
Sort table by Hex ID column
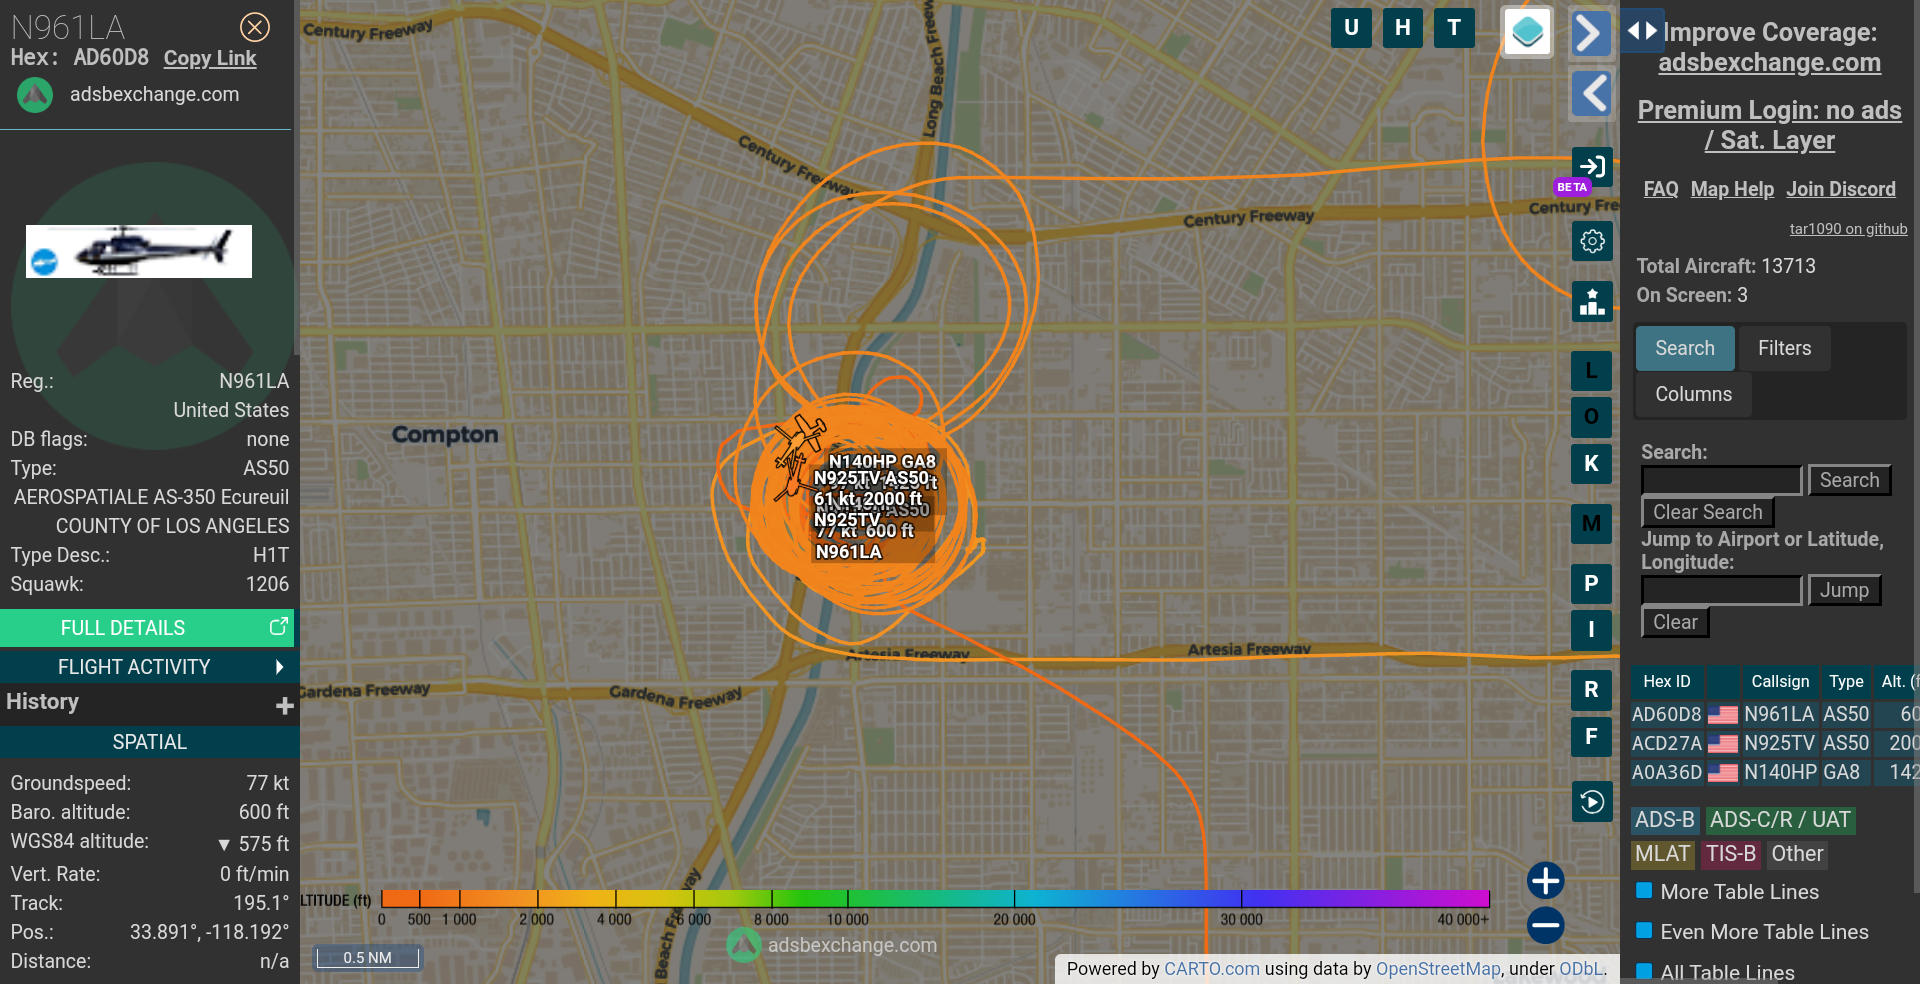tap(1667, 681)
